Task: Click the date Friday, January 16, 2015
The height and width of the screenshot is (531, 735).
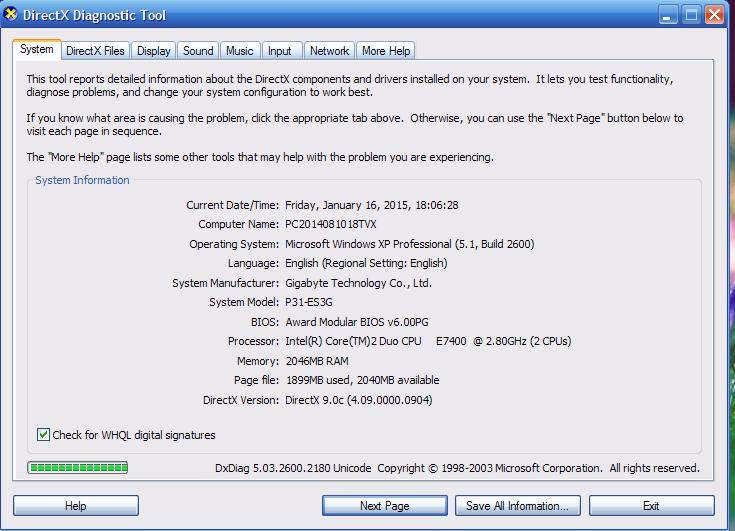Action: [x=345, y=205]
